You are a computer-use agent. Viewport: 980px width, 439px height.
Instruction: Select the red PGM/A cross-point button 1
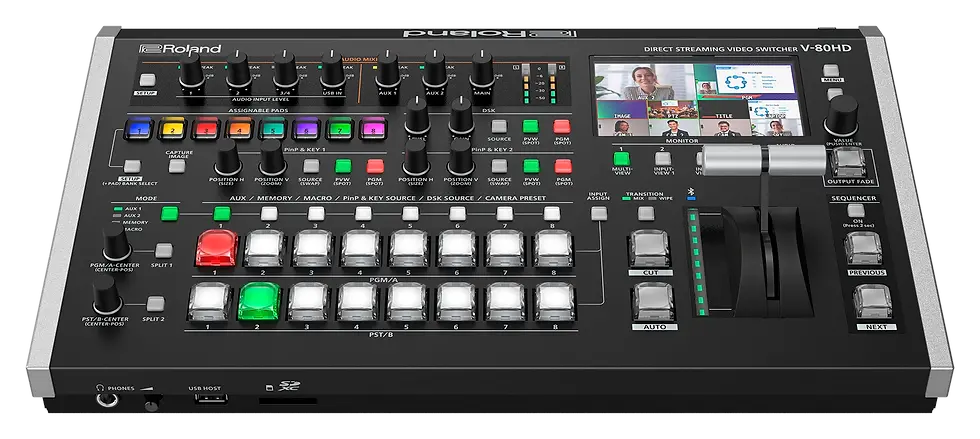click(217, 248)
